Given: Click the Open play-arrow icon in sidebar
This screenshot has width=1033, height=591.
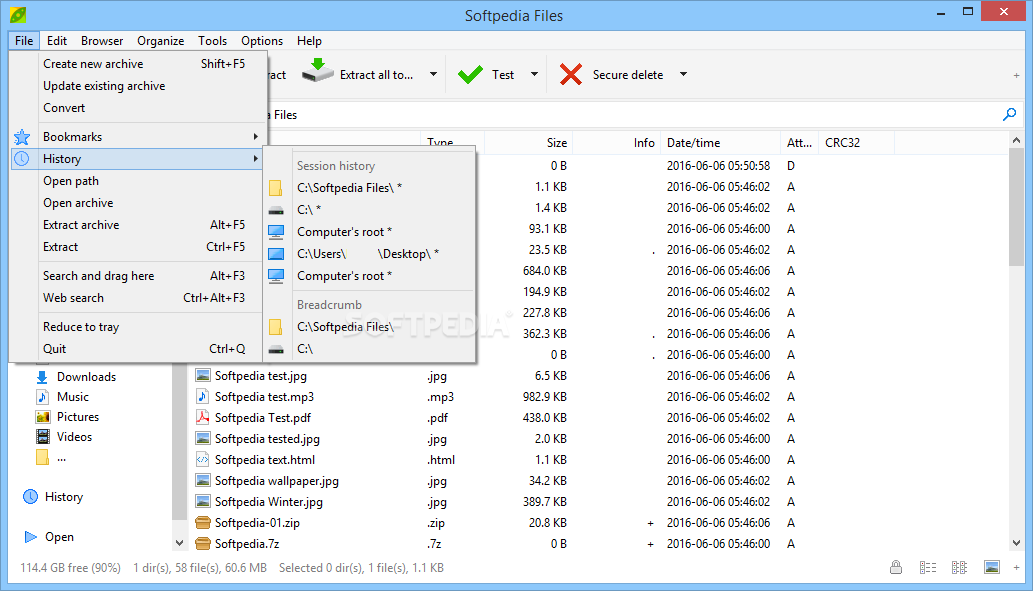Looking at the screenshot, I should pyautogui.click(x=30, y=537).
